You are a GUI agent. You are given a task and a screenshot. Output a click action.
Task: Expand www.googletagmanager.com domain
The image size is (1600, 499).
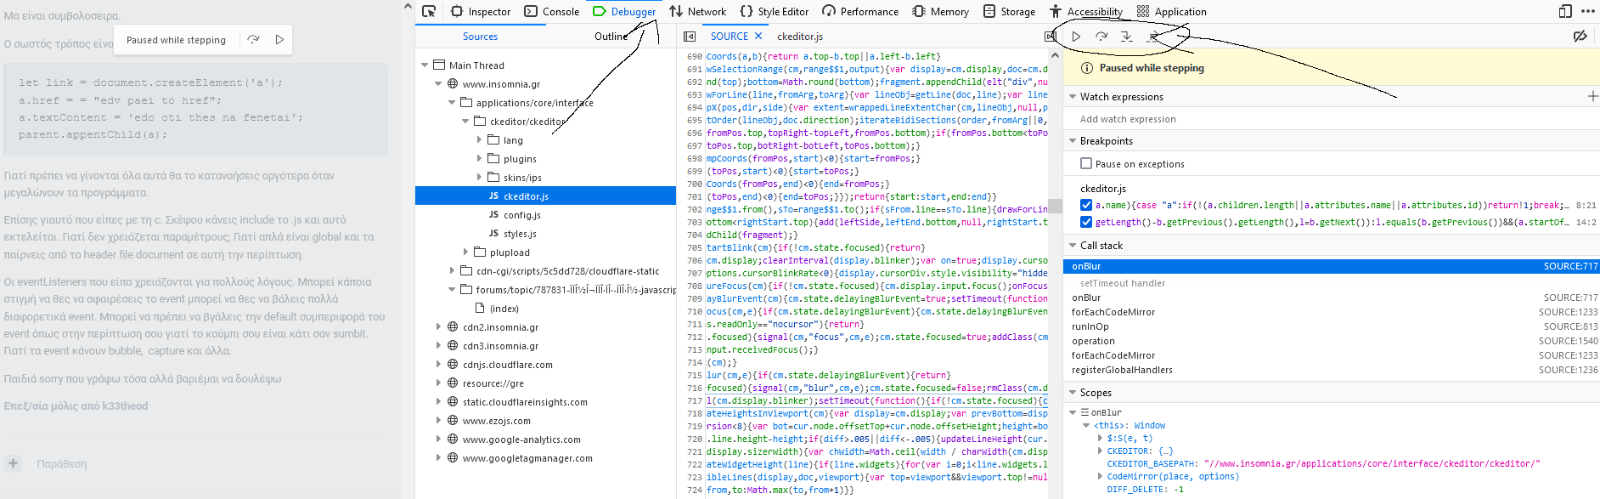(438, 458)
